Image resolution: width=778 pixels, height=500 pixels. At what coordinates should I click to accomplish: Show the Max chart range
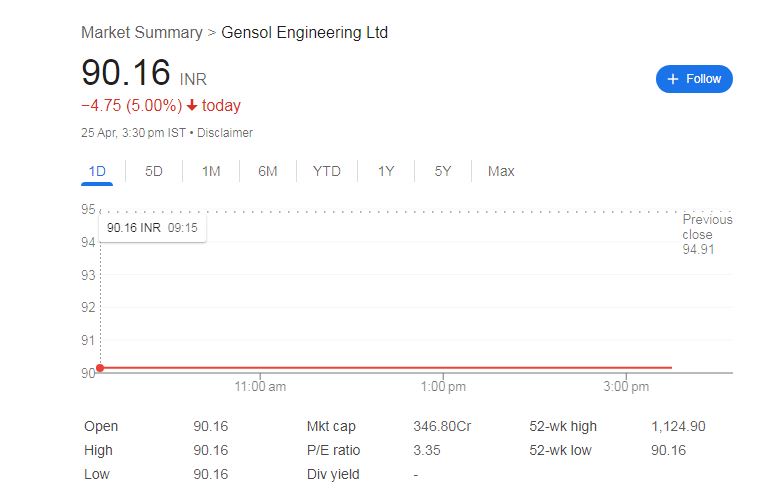[501, 171]
